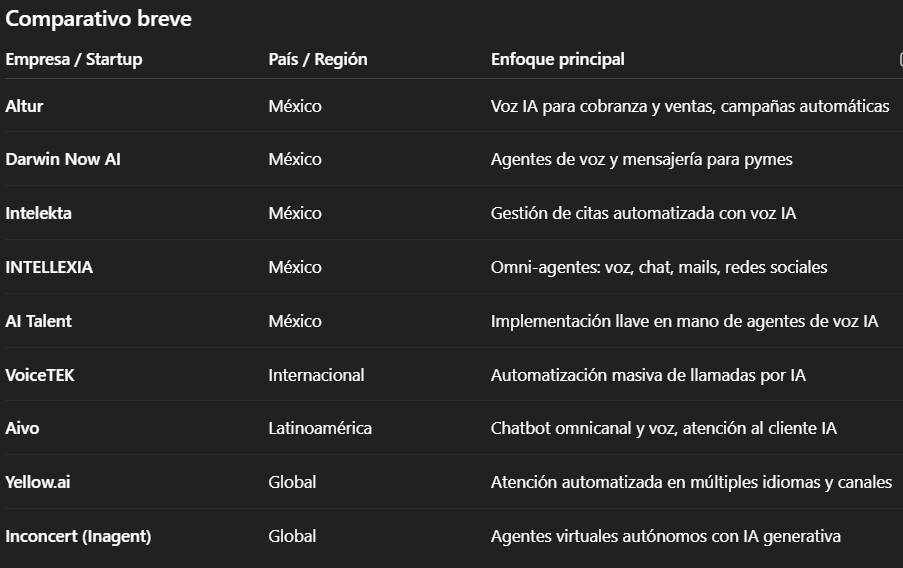The height and width of the screenshot is (568, 903).
Task: Select the "Agentes virtuales autónomos" description
Action: 666,536
